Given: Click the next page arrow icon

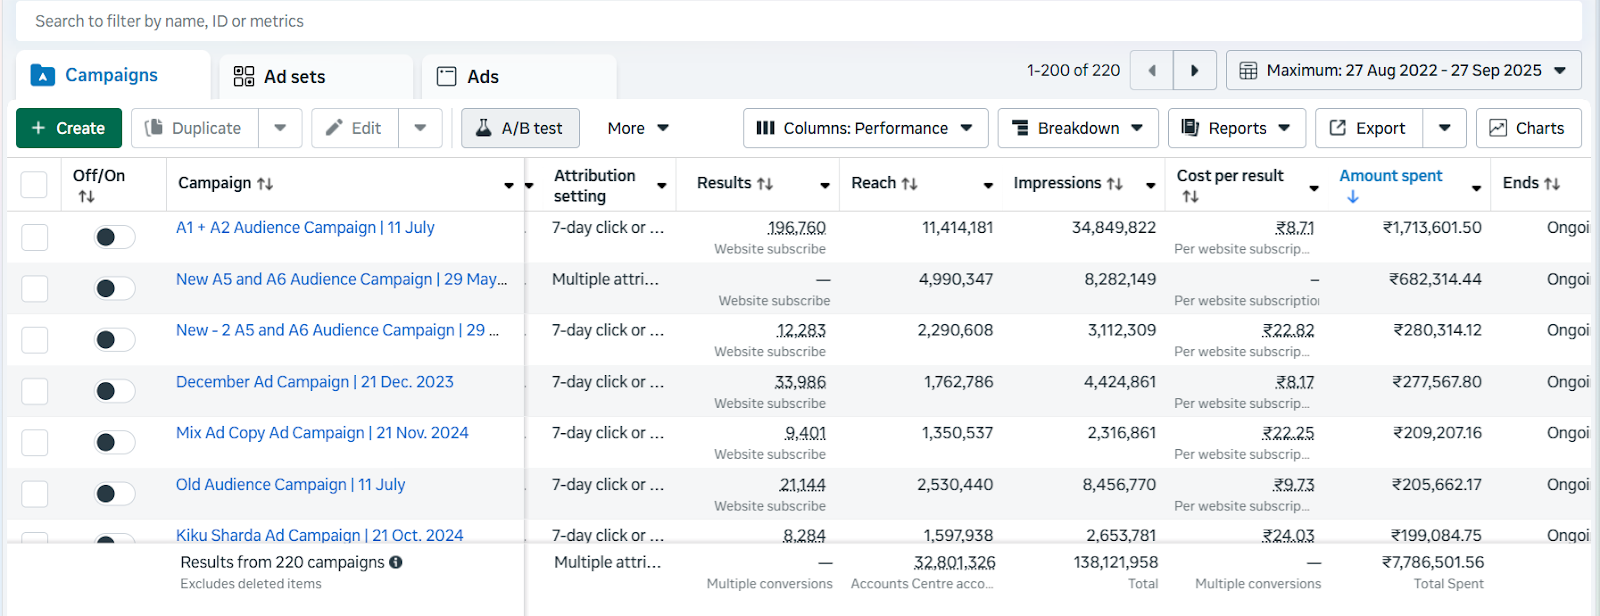Looking at the screenshot, I should click(x=1194, y=71).
